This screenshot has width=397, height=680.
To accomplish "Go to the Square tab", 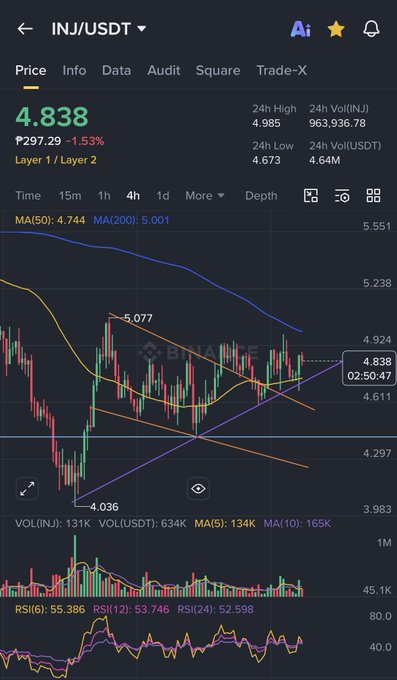I will 218,70.
